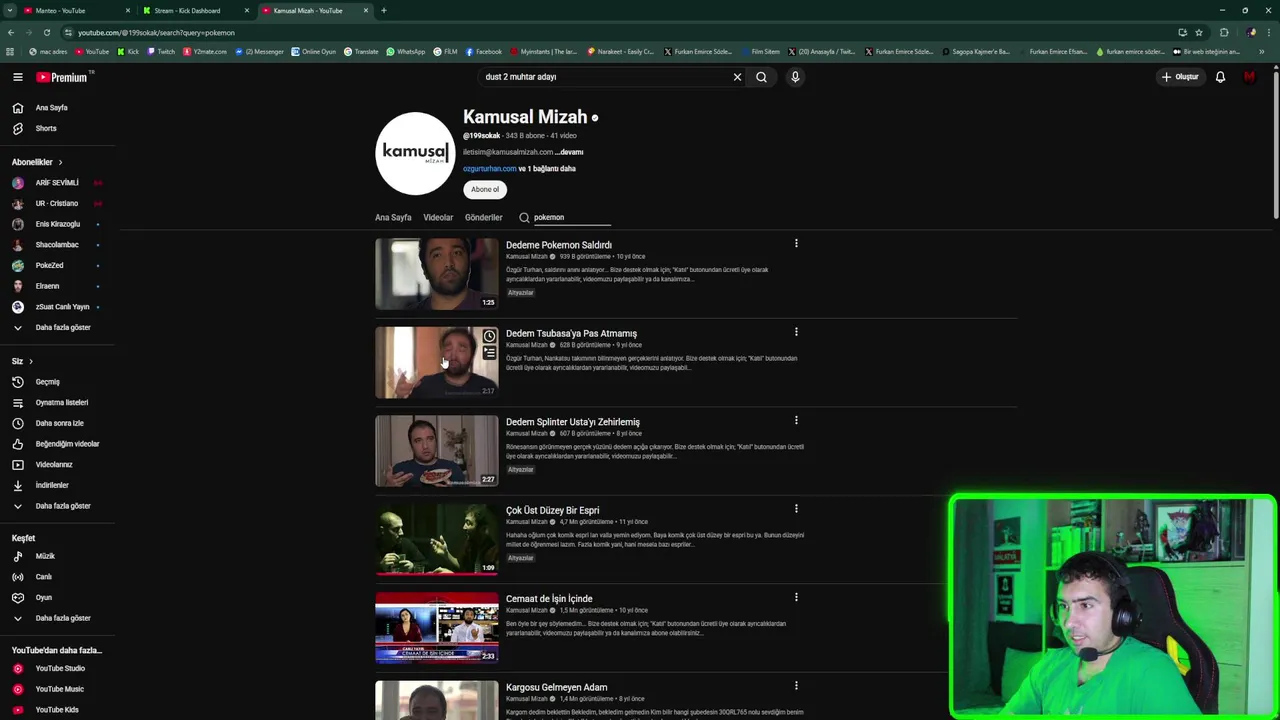Open YouTube Music in sidebar
This screenshot has height=720, width=1280.
[x=58, y=689]
